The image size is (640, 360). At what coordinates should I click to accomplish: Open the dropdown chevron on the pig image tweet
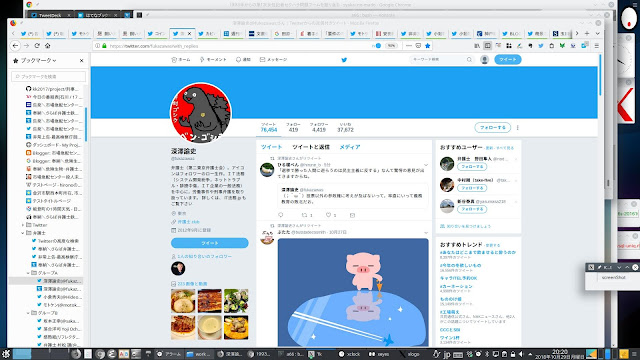[426, 233]
